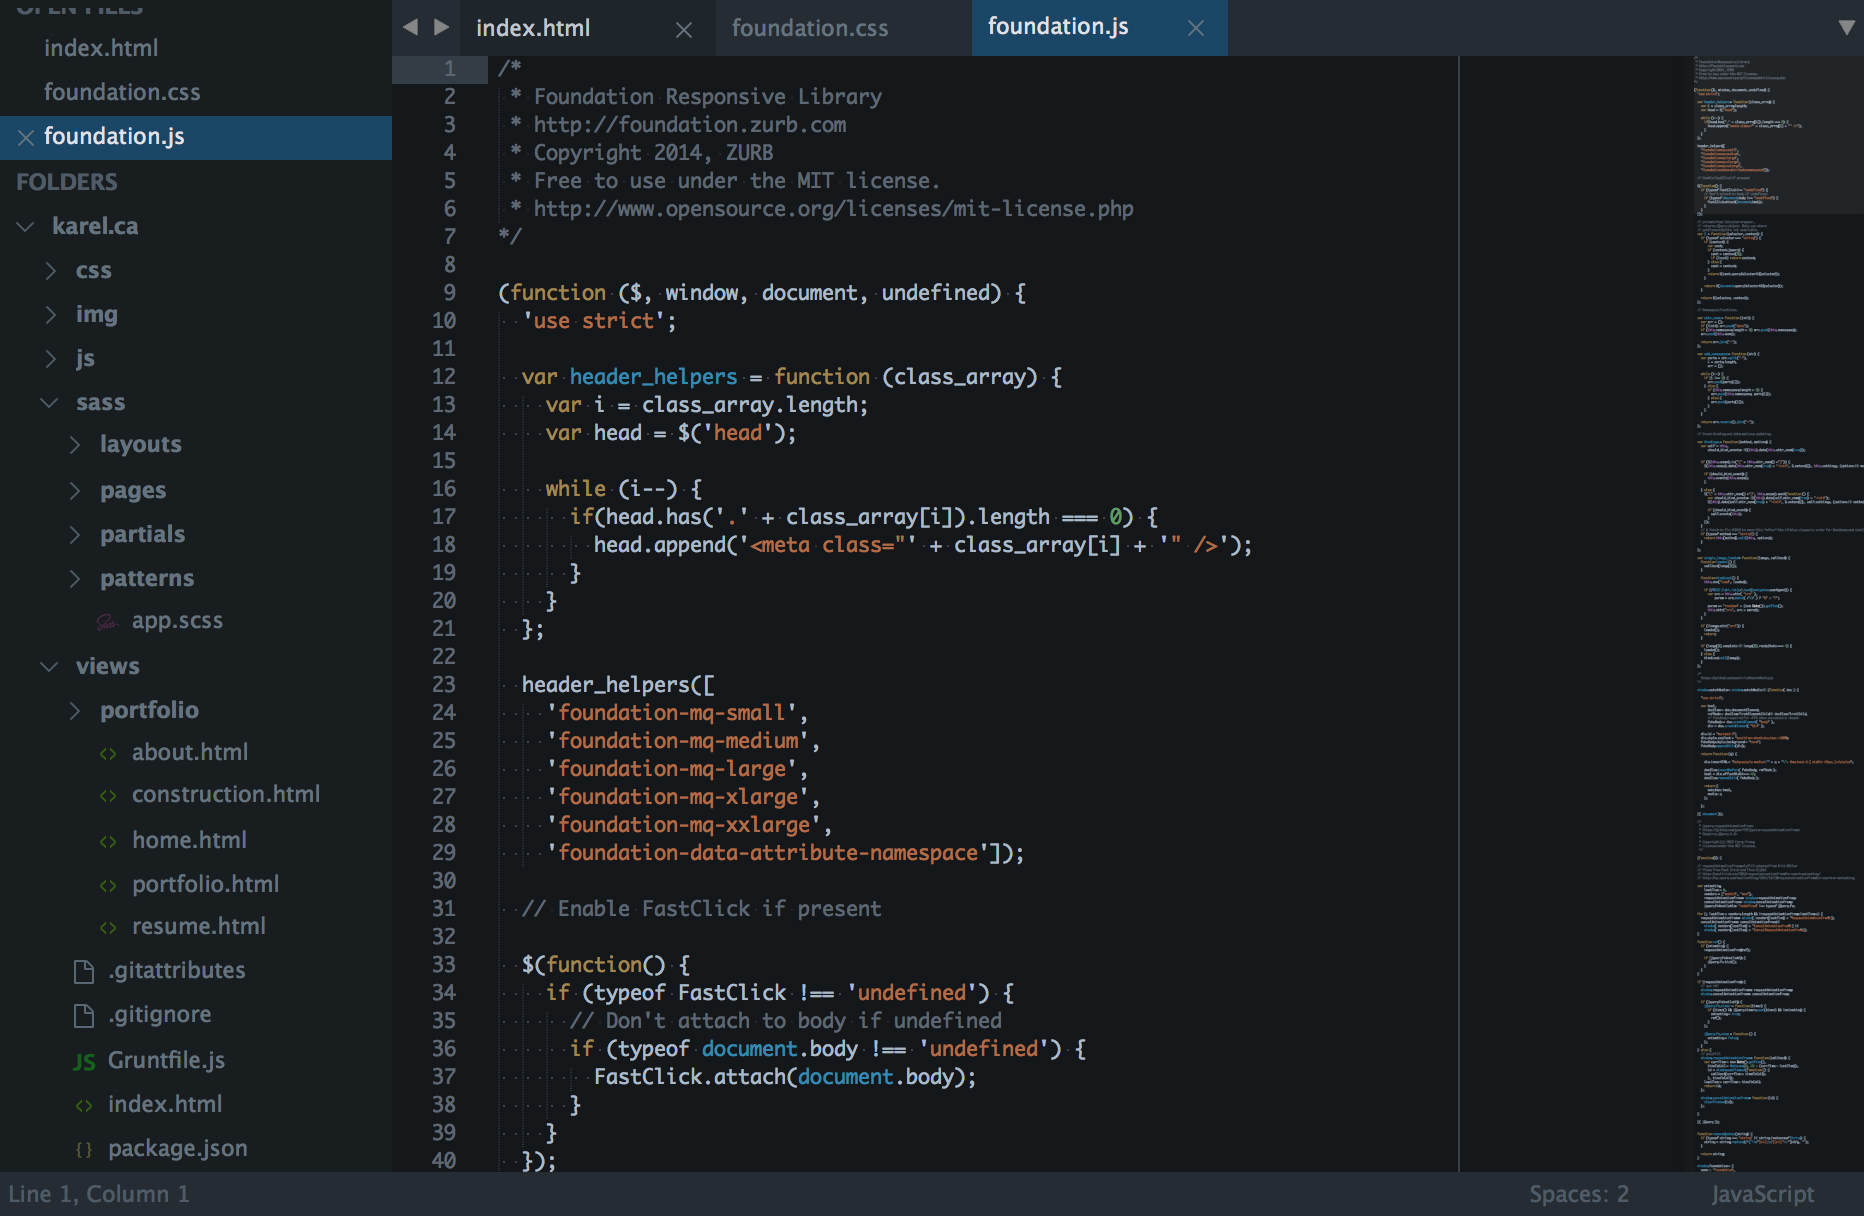Click the braces icon beside package.json
This screenshot has width=1864, height=1216.
tap(84, 1150)
